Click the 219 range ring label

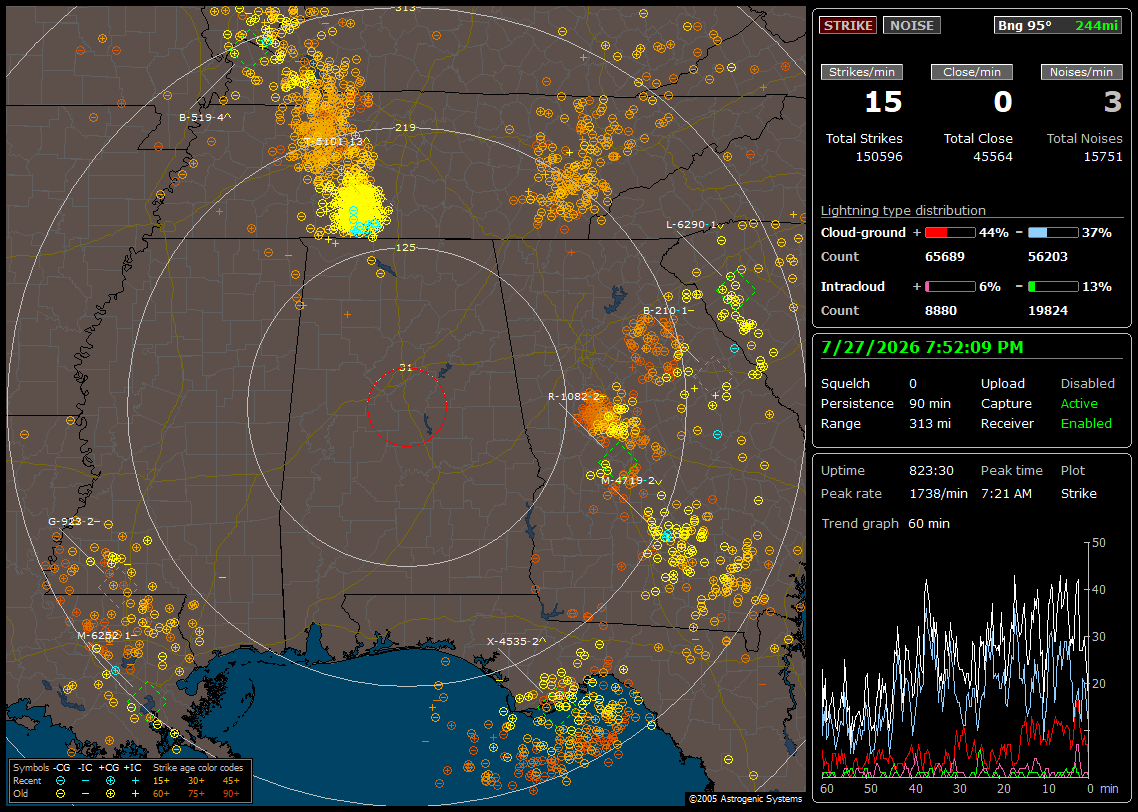(x=406, y=128)
